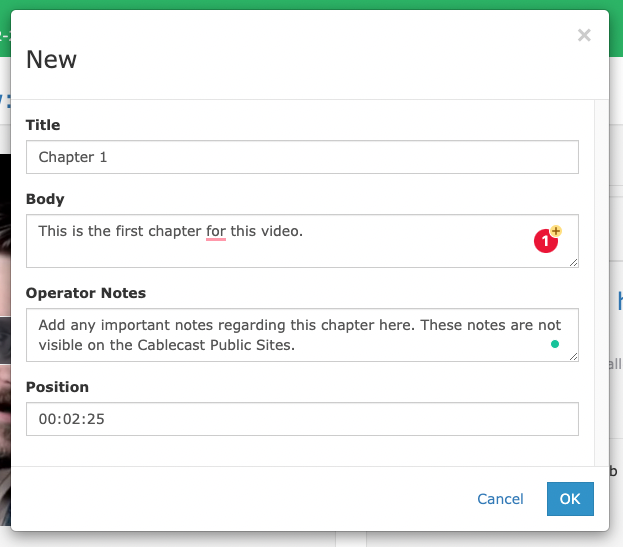Click into the Operator Notes text area
Viewport: 623px width, 547px height.
point(302,335)
